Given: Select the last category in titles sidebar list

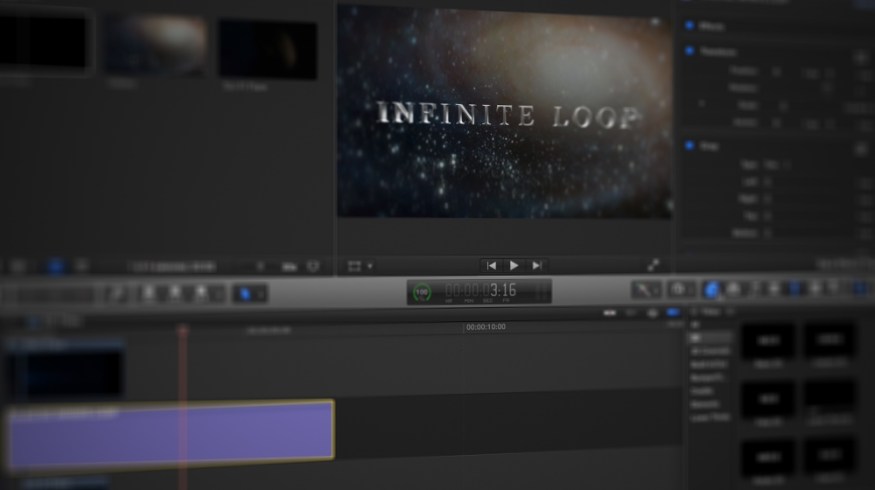Looking at the screenshot, I should pos(711,417).
